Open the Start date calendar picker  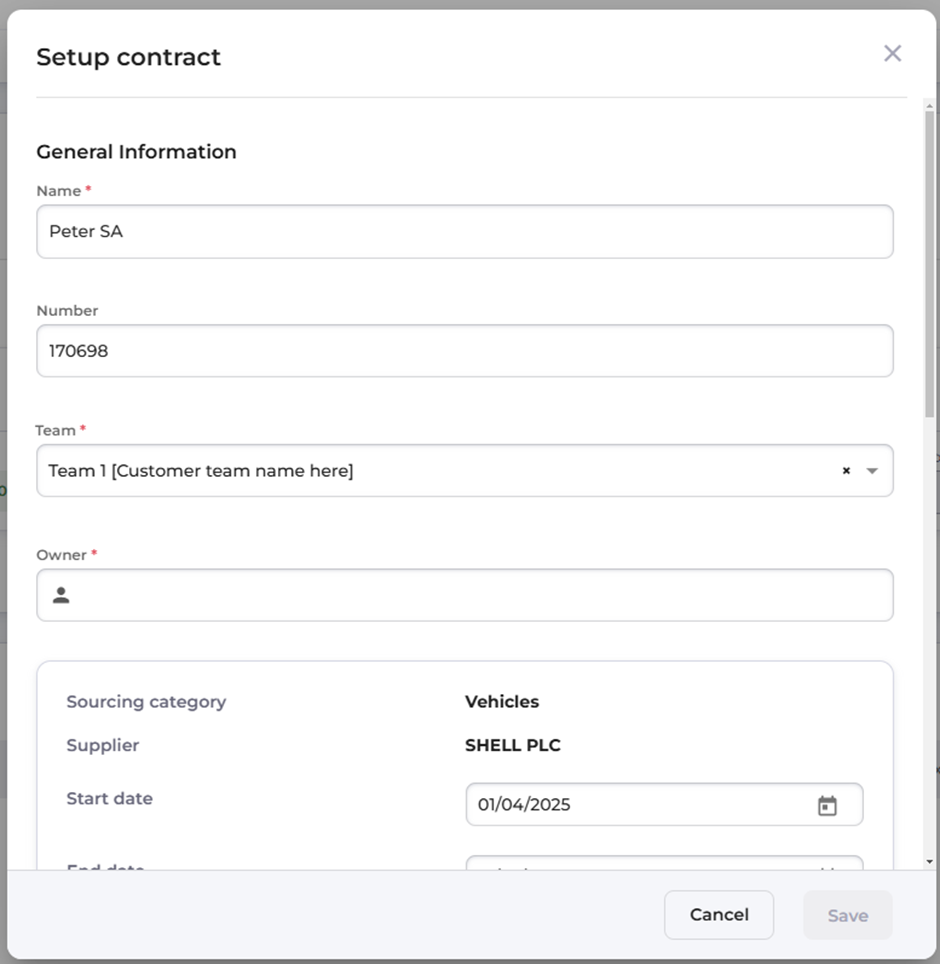coord(827,805)
